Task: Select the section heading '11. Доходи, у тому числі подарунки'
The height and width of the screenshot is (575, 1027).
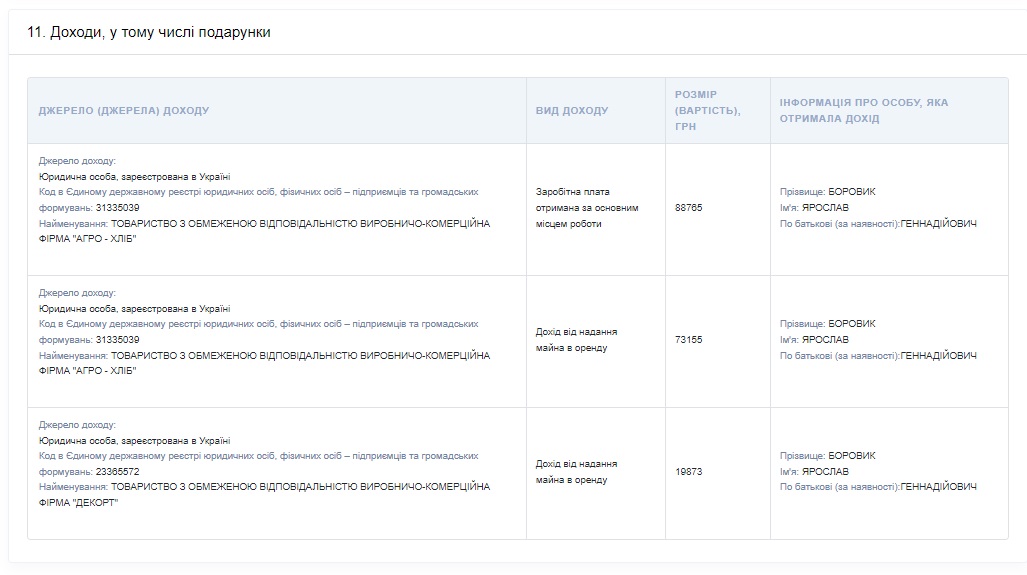Action: tap(149, 32)
